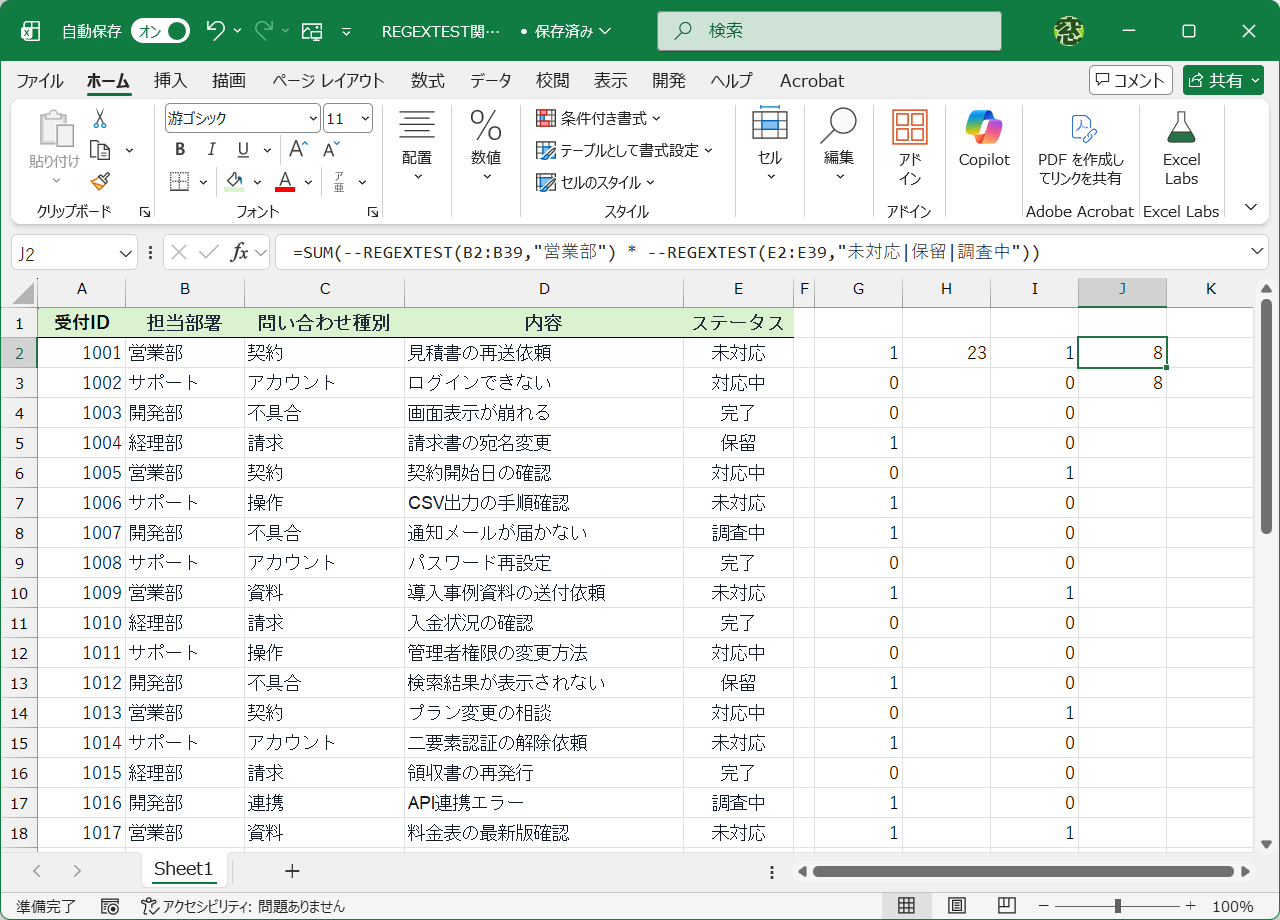The image size is (1280, 920).
Task: Click the アドイン add-ins icon
Action: (909, 146)
